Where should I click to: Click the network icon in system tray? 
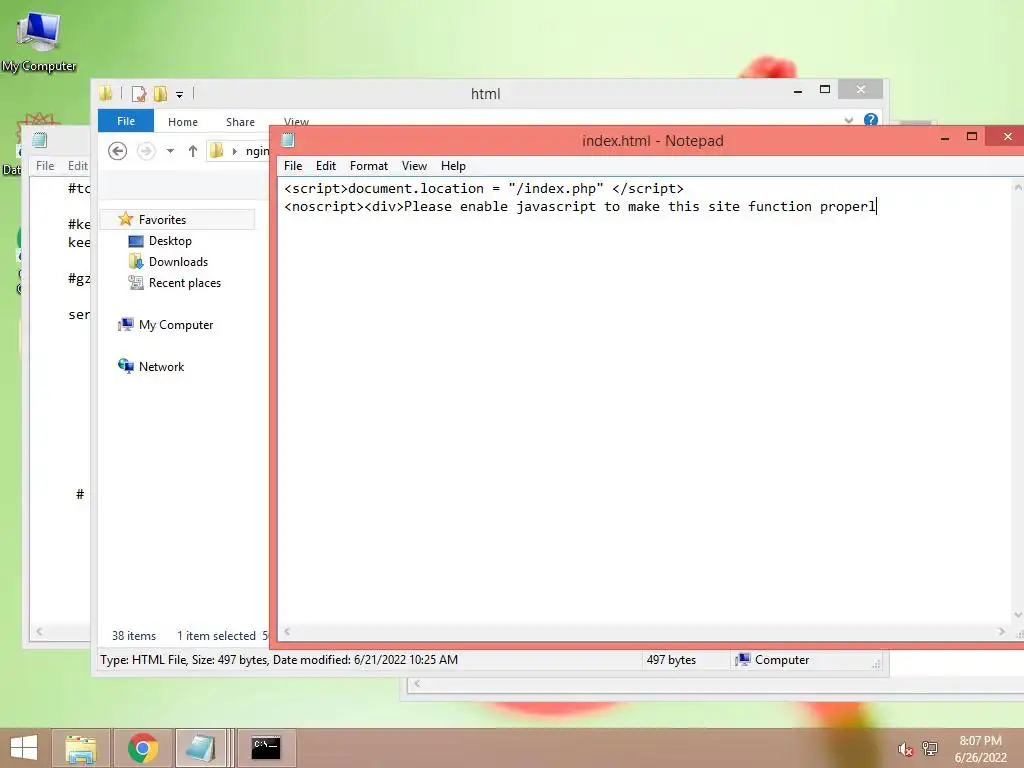pyautogui.click(x=930, y=748)
